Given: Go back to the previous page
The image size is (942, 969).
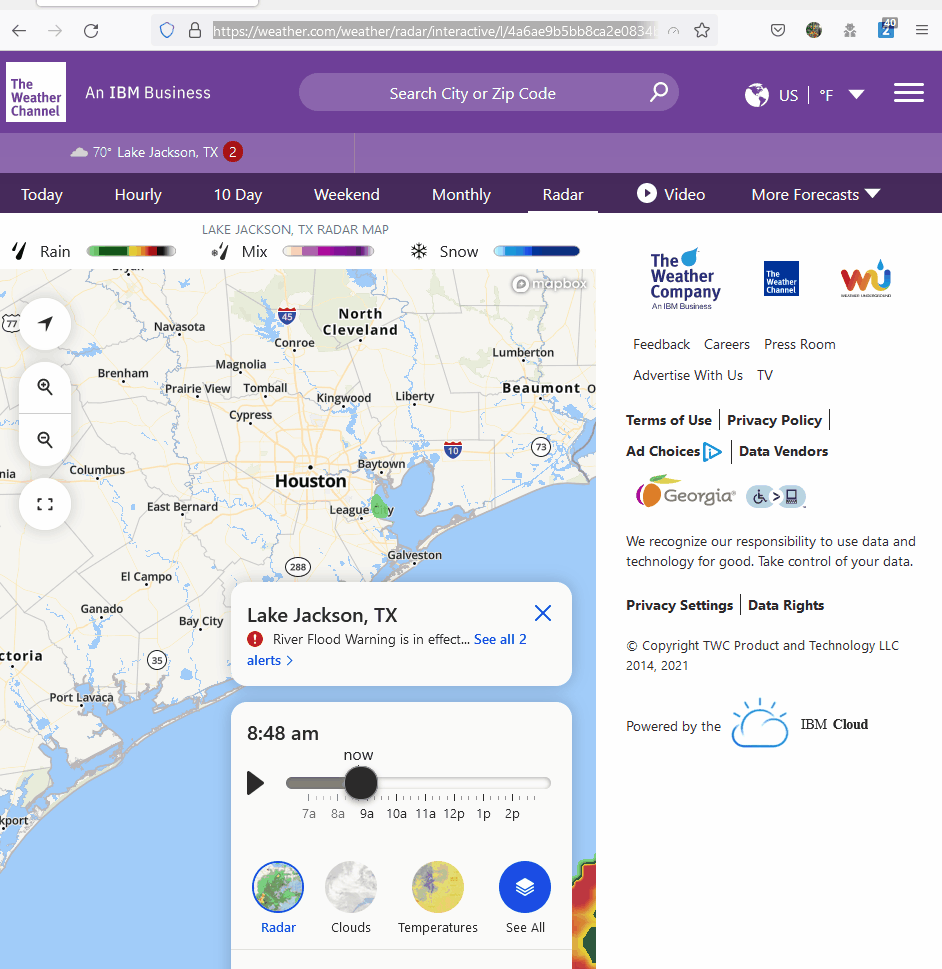Looking at the screenshot, I should pos(19,30).
